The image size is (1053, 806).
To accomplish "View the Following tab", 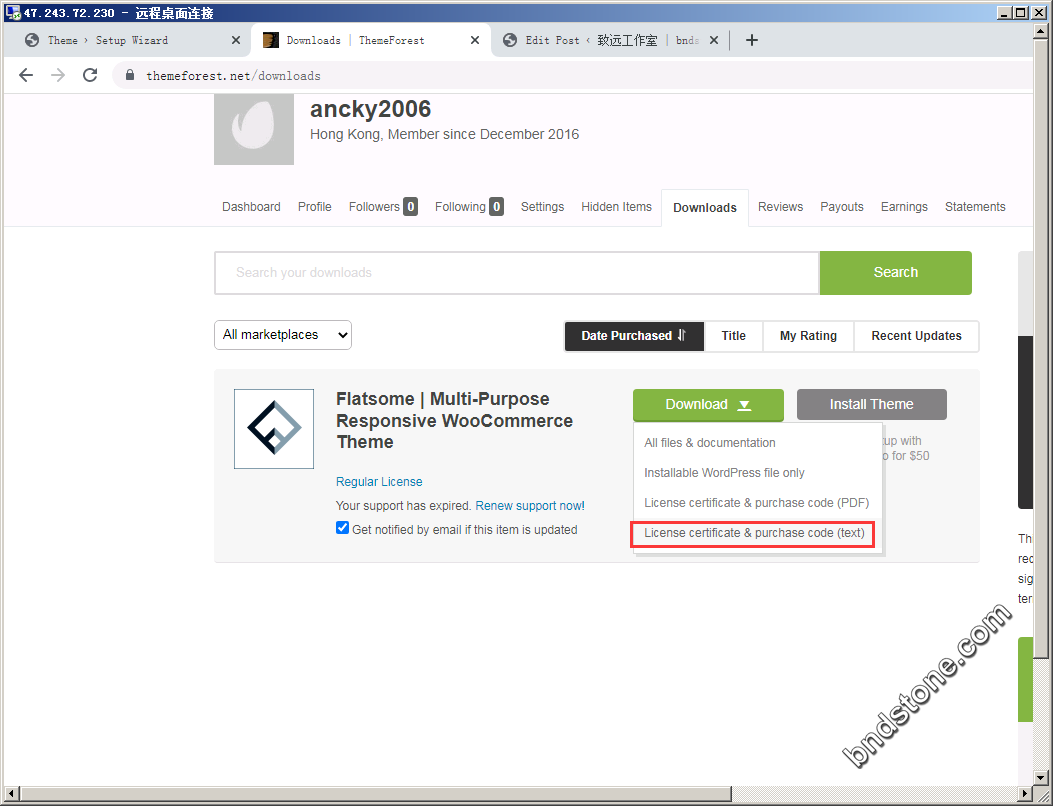I will 469,207.
